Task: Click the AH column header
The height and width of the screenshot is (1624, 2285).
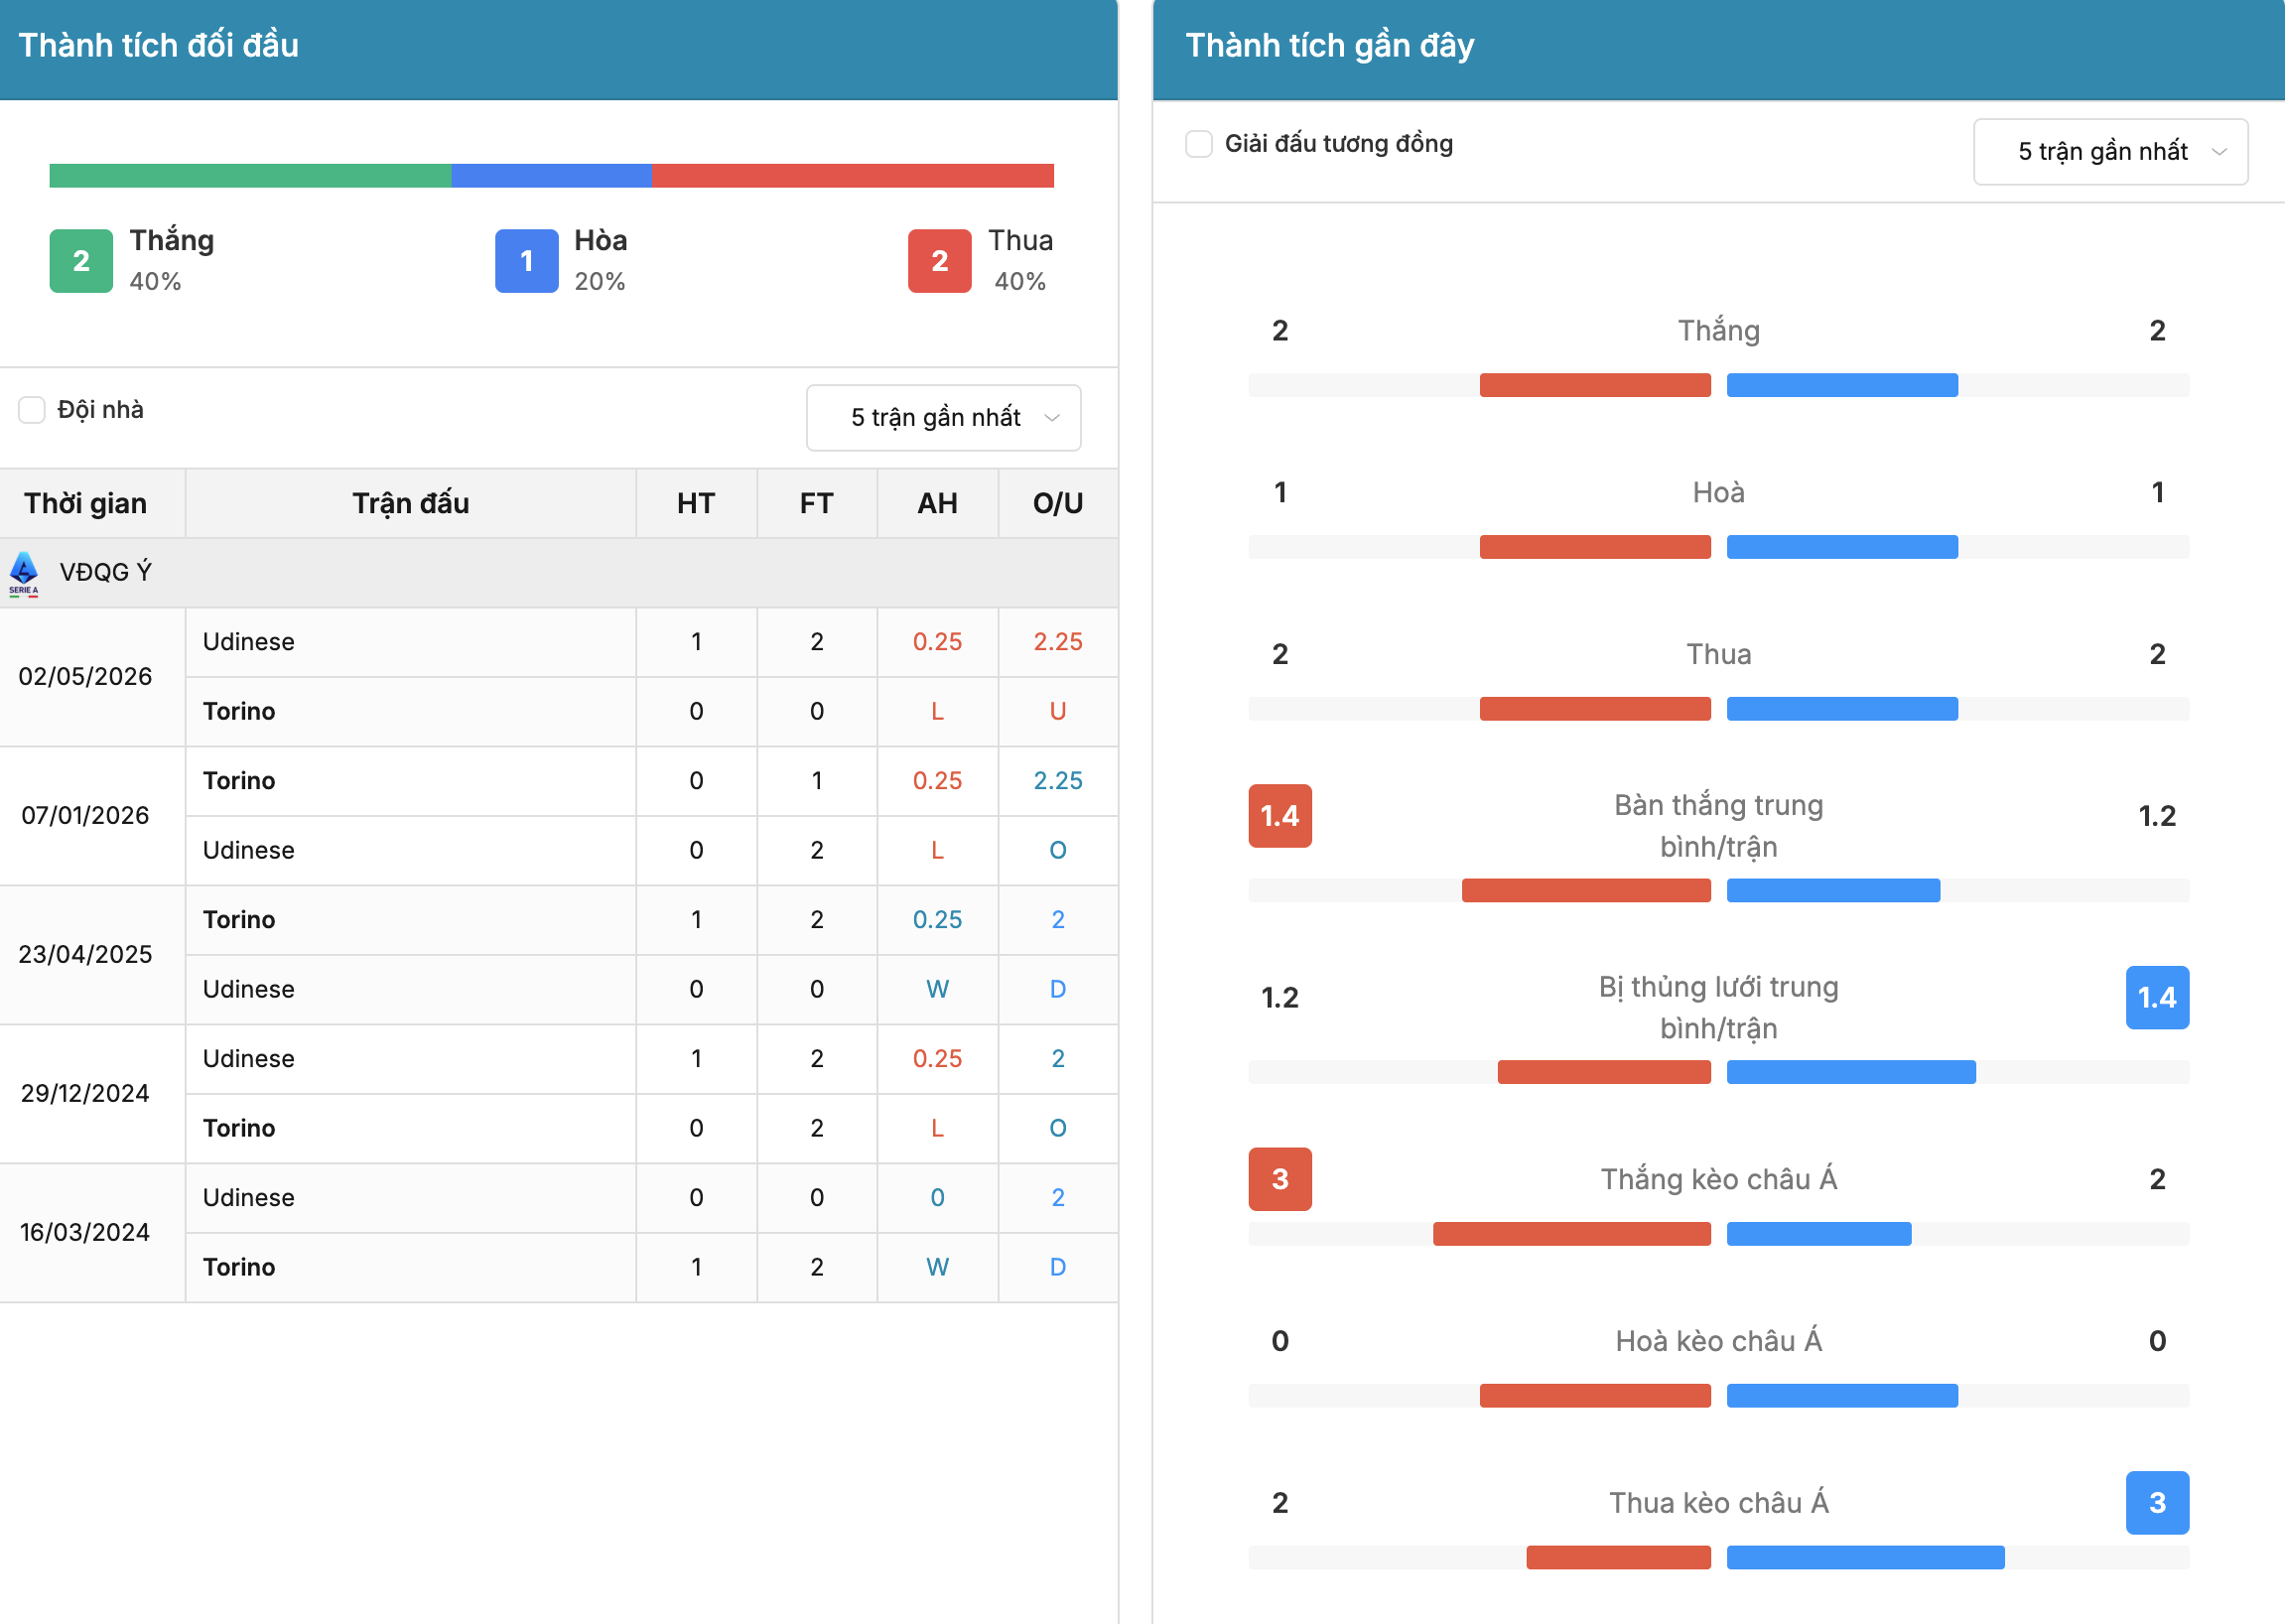Action: [x=938, y=504]
